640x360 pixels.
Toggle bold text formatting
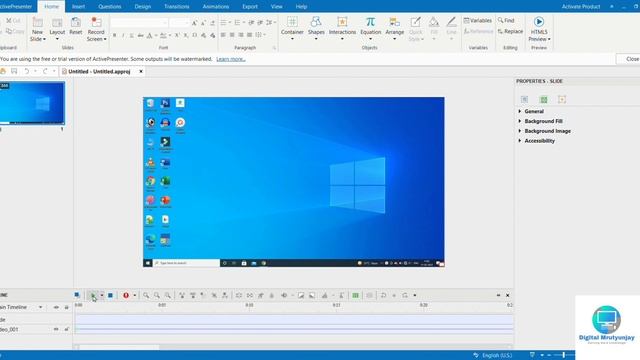(x=115, y=36)
